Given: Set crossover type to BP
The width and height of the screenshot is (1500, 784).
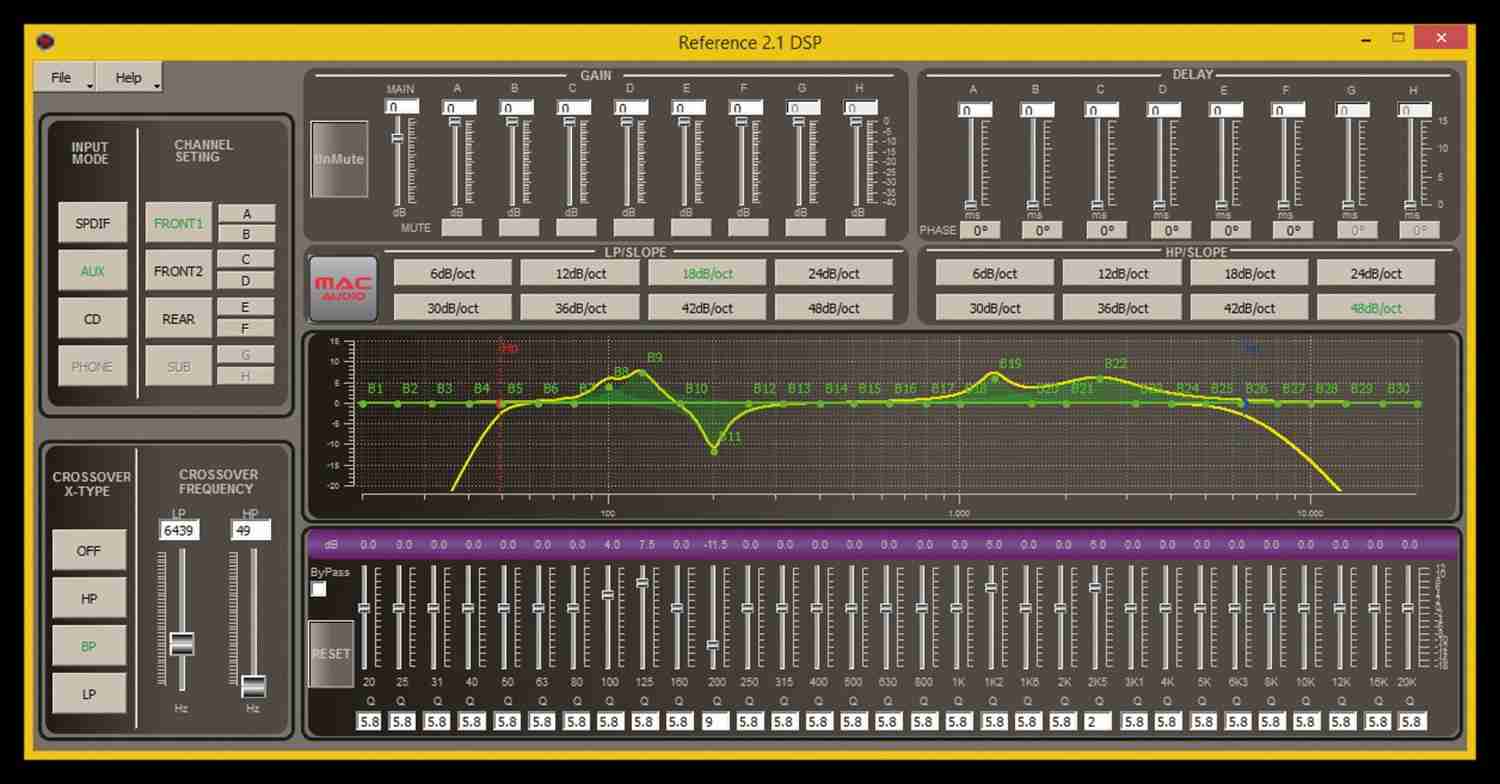Looking at the screenshot, I should pyautogui.click(x=89, y=646).
